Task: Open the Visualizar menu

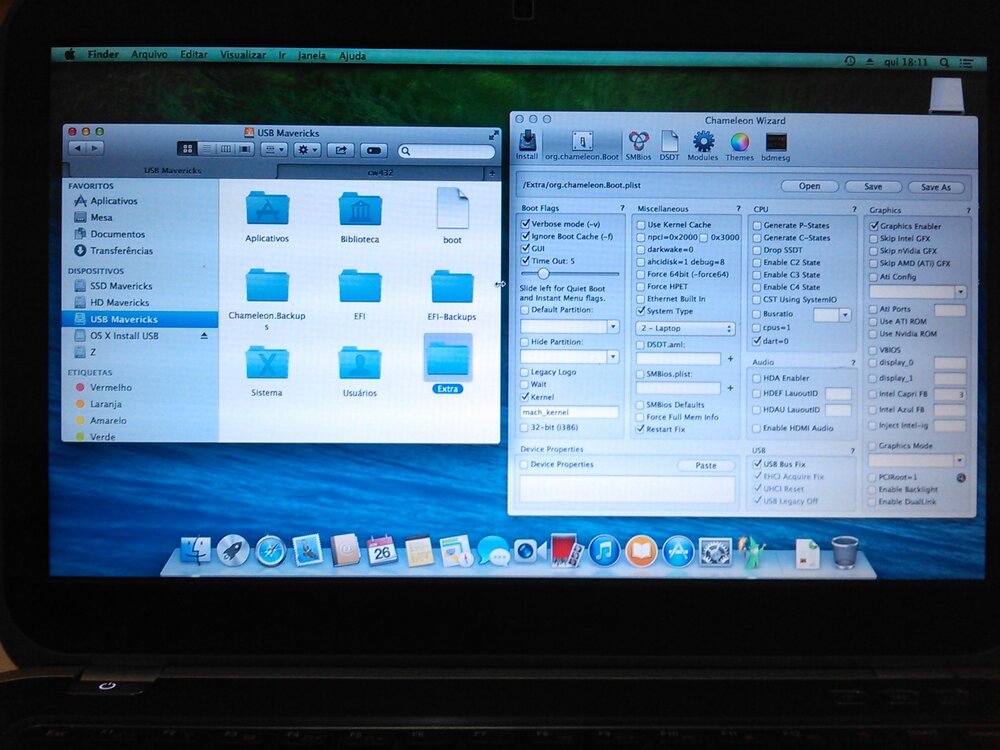Action: click(x=243, y=54)
